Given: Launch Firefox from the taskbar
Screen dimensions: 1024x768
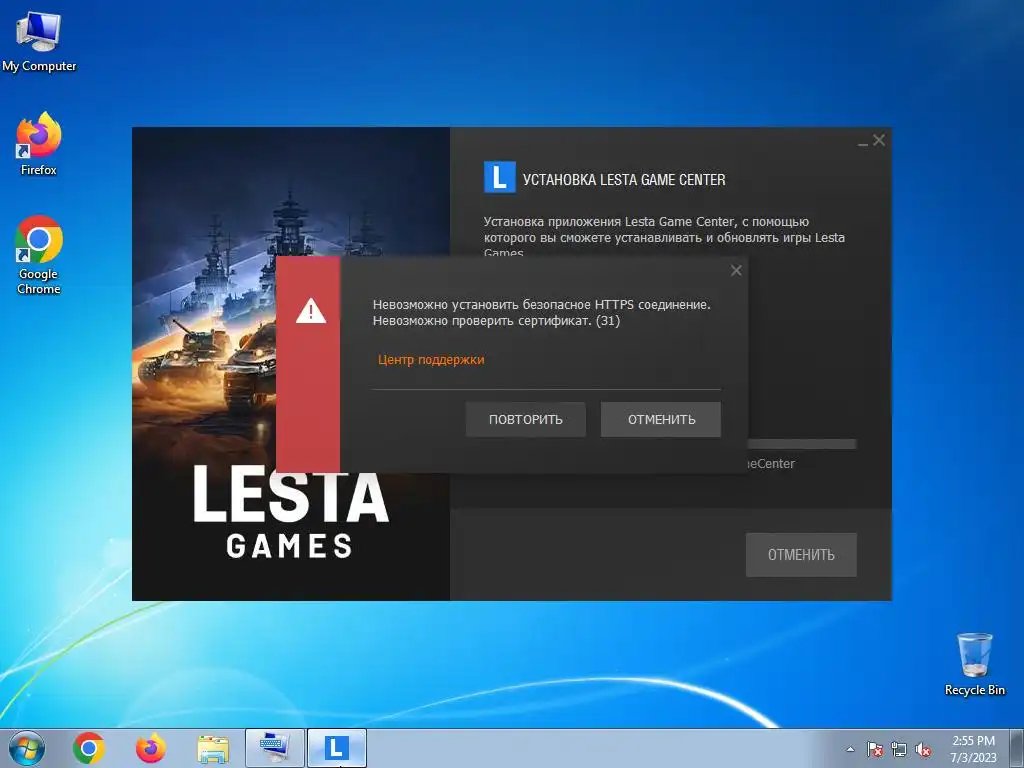Looking at the screenshot, I should [x=151, y=748].
